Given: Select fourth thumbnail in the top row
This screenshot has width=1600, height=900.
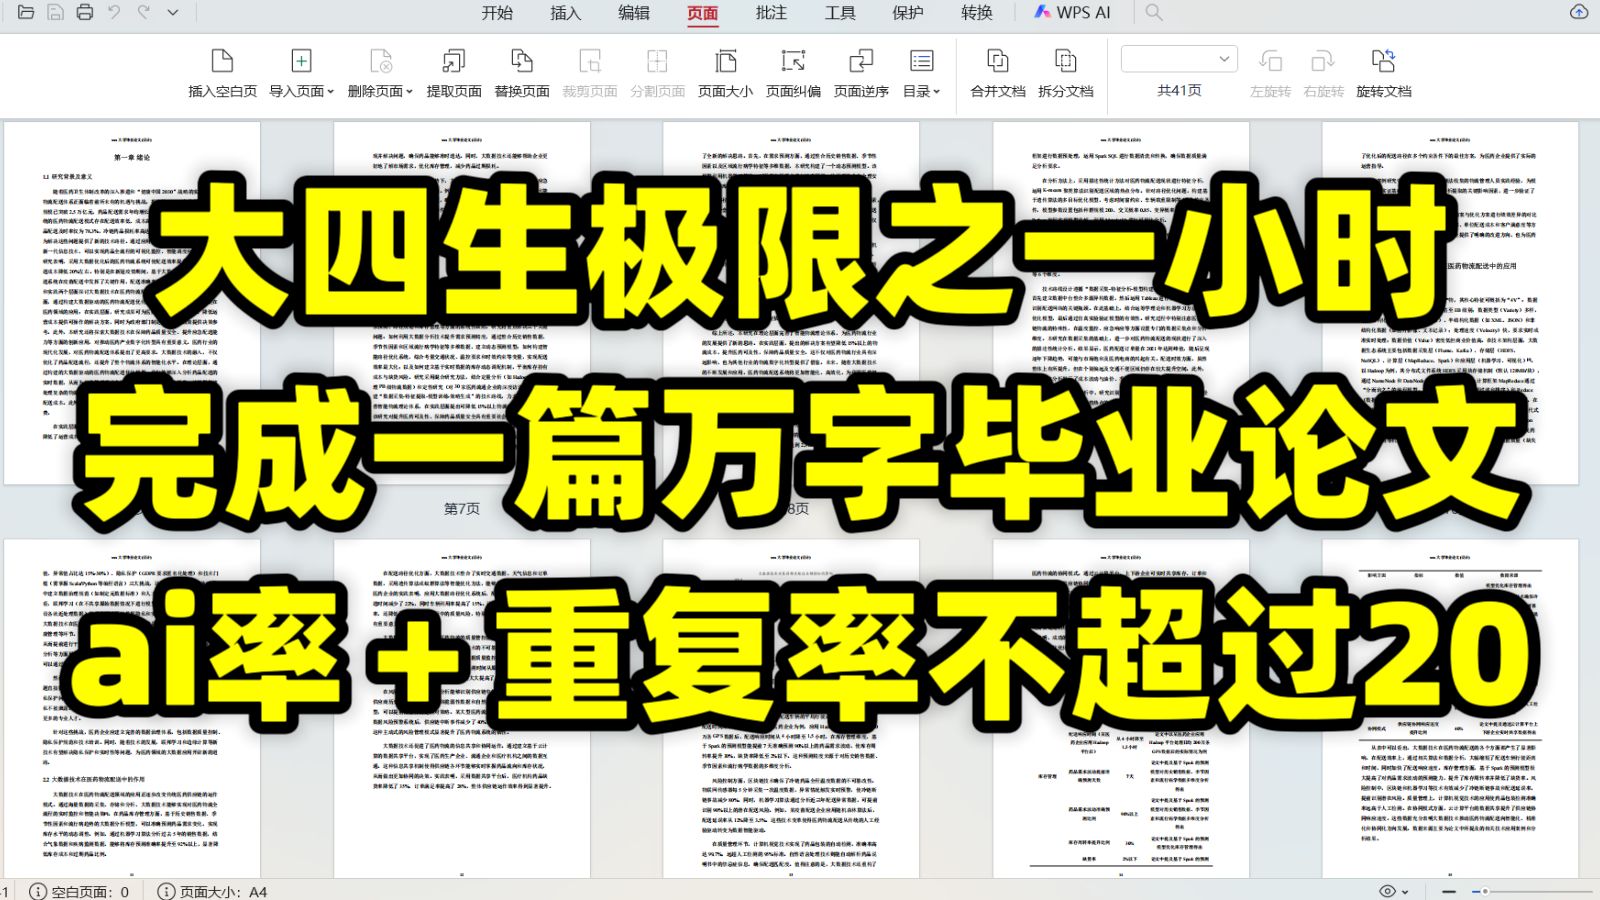Looking at the screenshot, I should coord(1121,303).
